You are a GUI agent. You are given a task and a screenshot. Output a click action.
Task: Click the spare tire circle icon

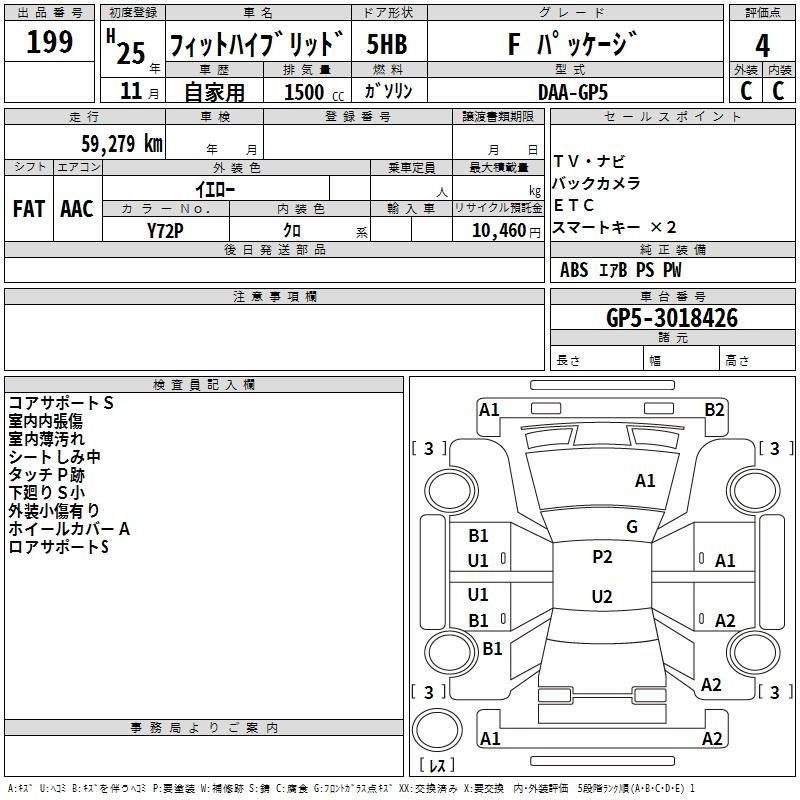(436, 727)
